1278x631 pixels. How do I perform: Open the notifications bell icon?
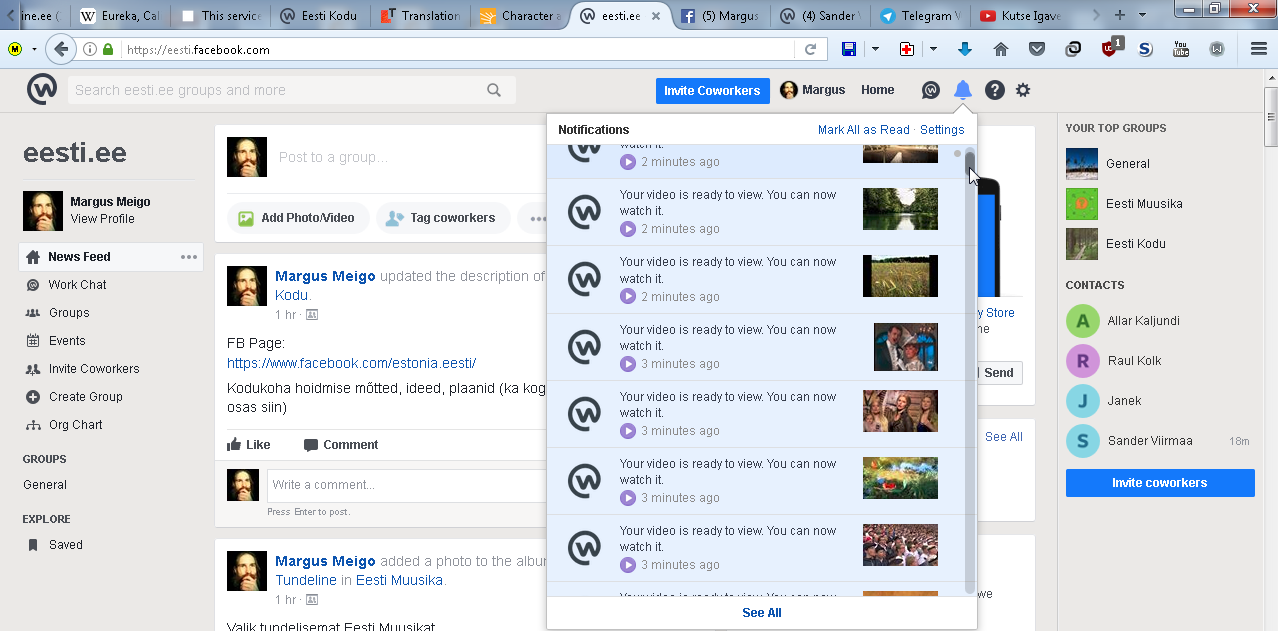coord(962,90)
